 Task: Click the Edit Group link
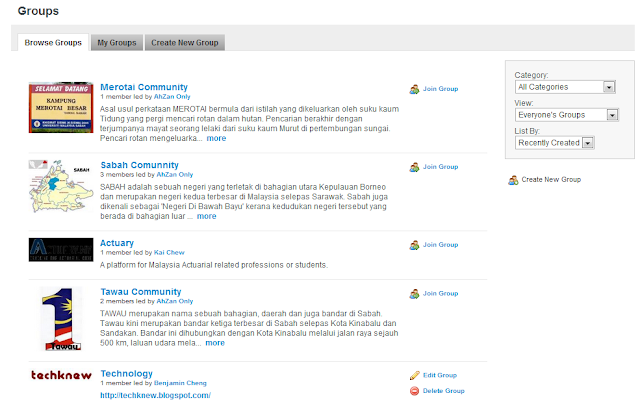point(440,375)
